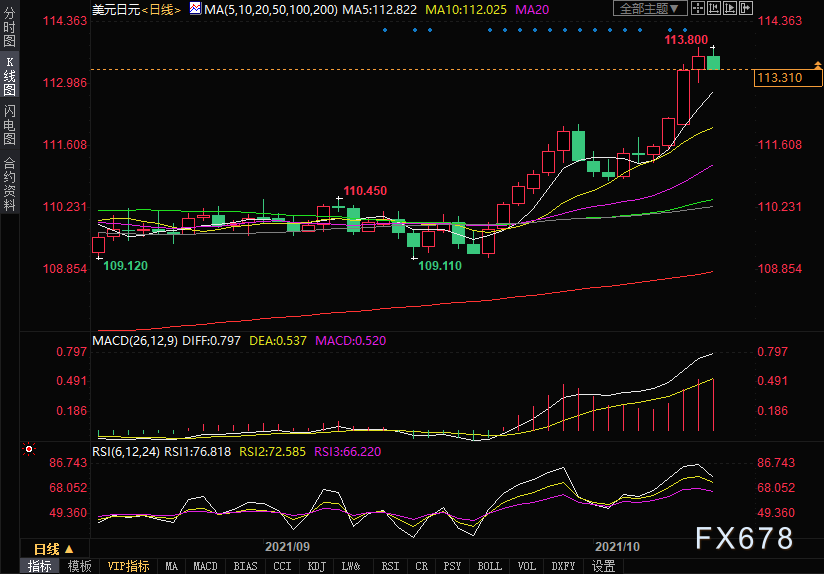Switch to the 分时图 sidebar tab
This screenshot has height=574, width=824.
(10, 28)
